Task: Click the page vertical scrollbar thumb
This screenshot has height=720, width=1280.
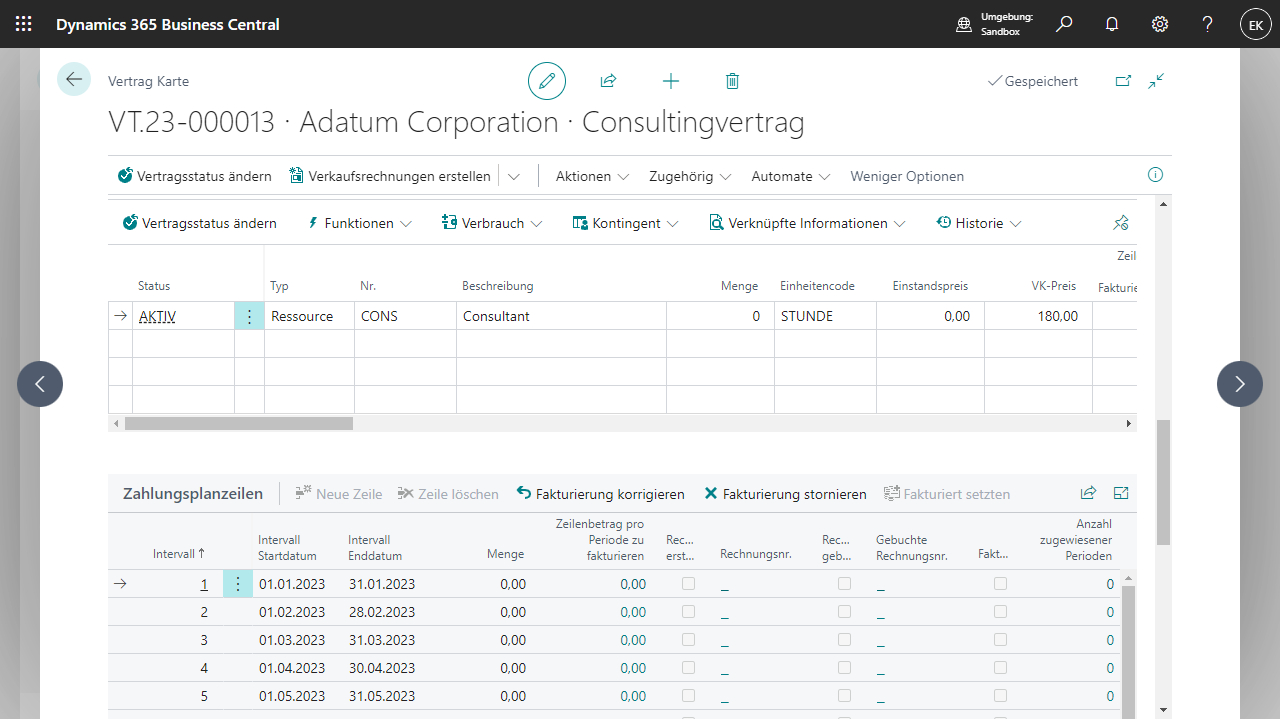Action: point(1163,482)
